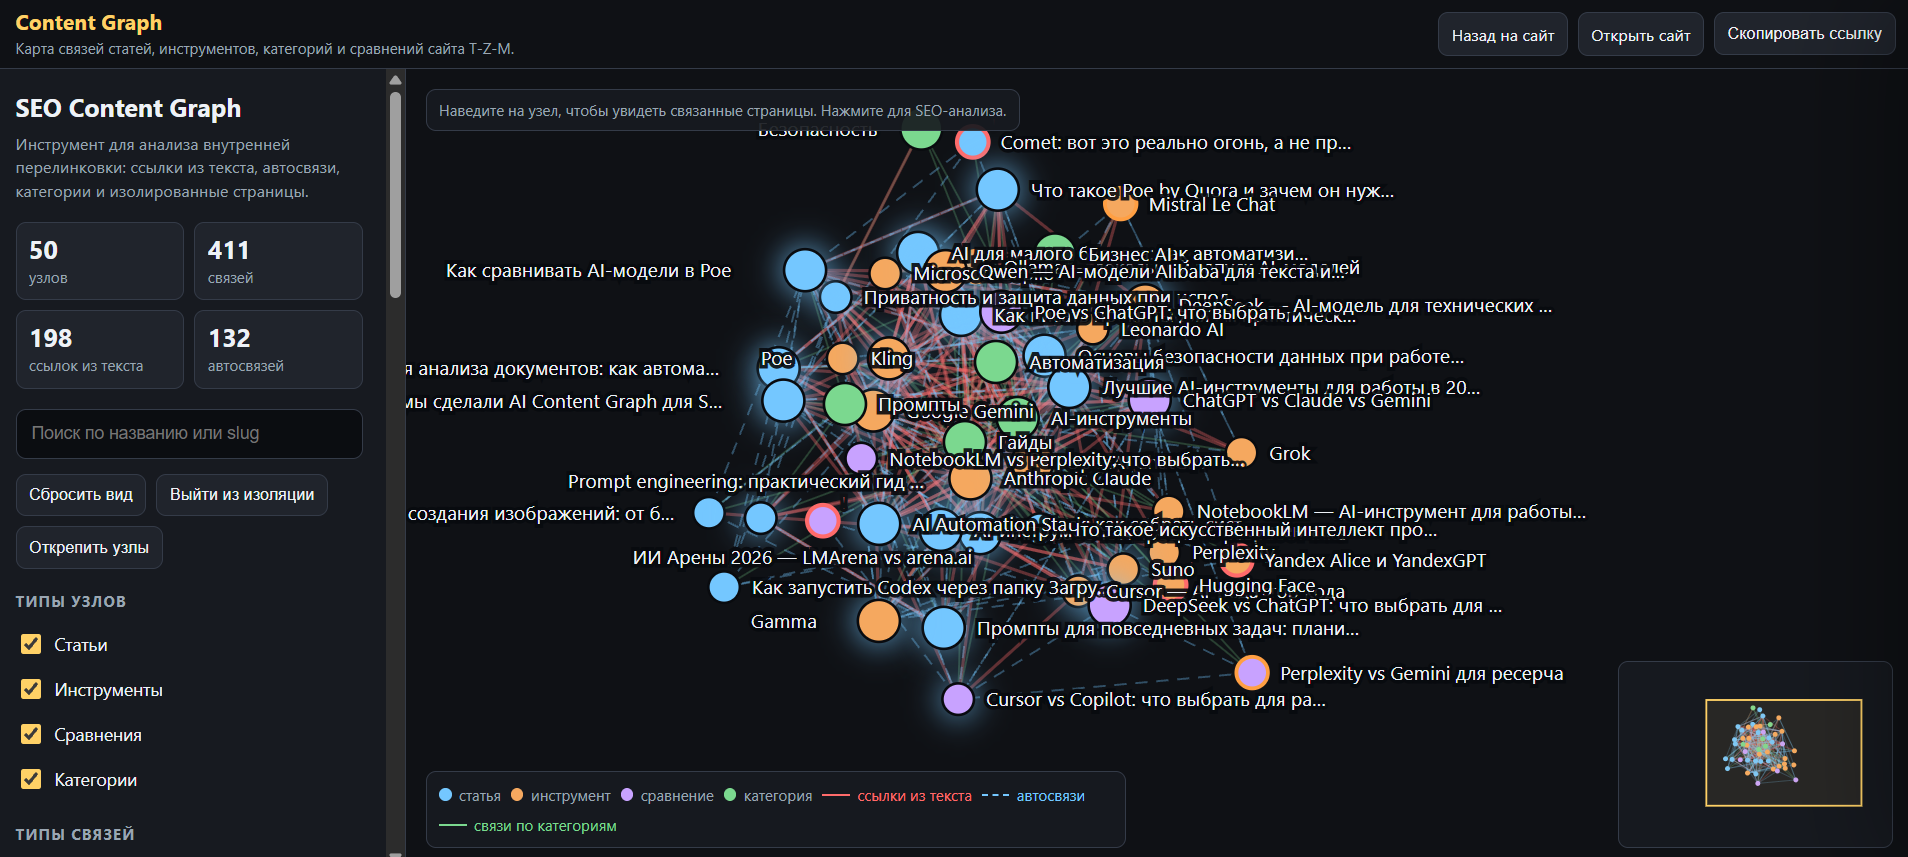1908x857 pixels.
Task: Copy the link with 'Скопировать ссылку'
Action: click(x=1804, y=34)
